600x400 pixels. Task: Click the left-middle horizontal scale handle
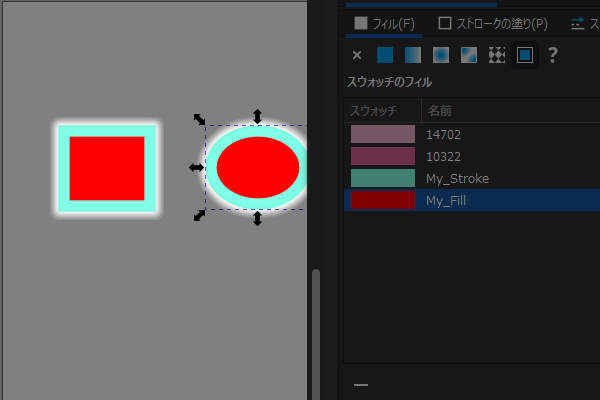pyautogui.click(x=196, y=167)
